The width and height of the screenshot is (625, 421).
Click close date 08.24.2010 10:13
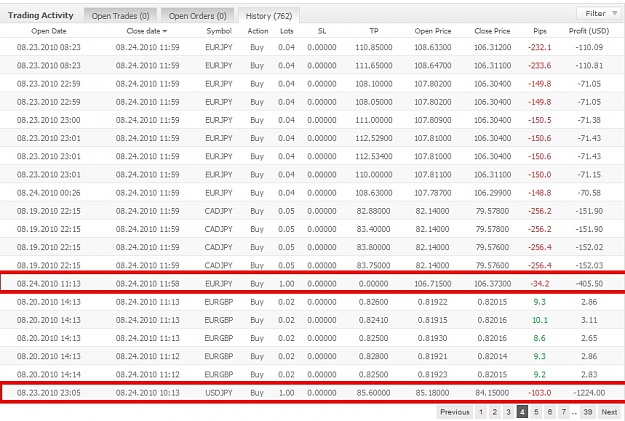click(147, 393)
